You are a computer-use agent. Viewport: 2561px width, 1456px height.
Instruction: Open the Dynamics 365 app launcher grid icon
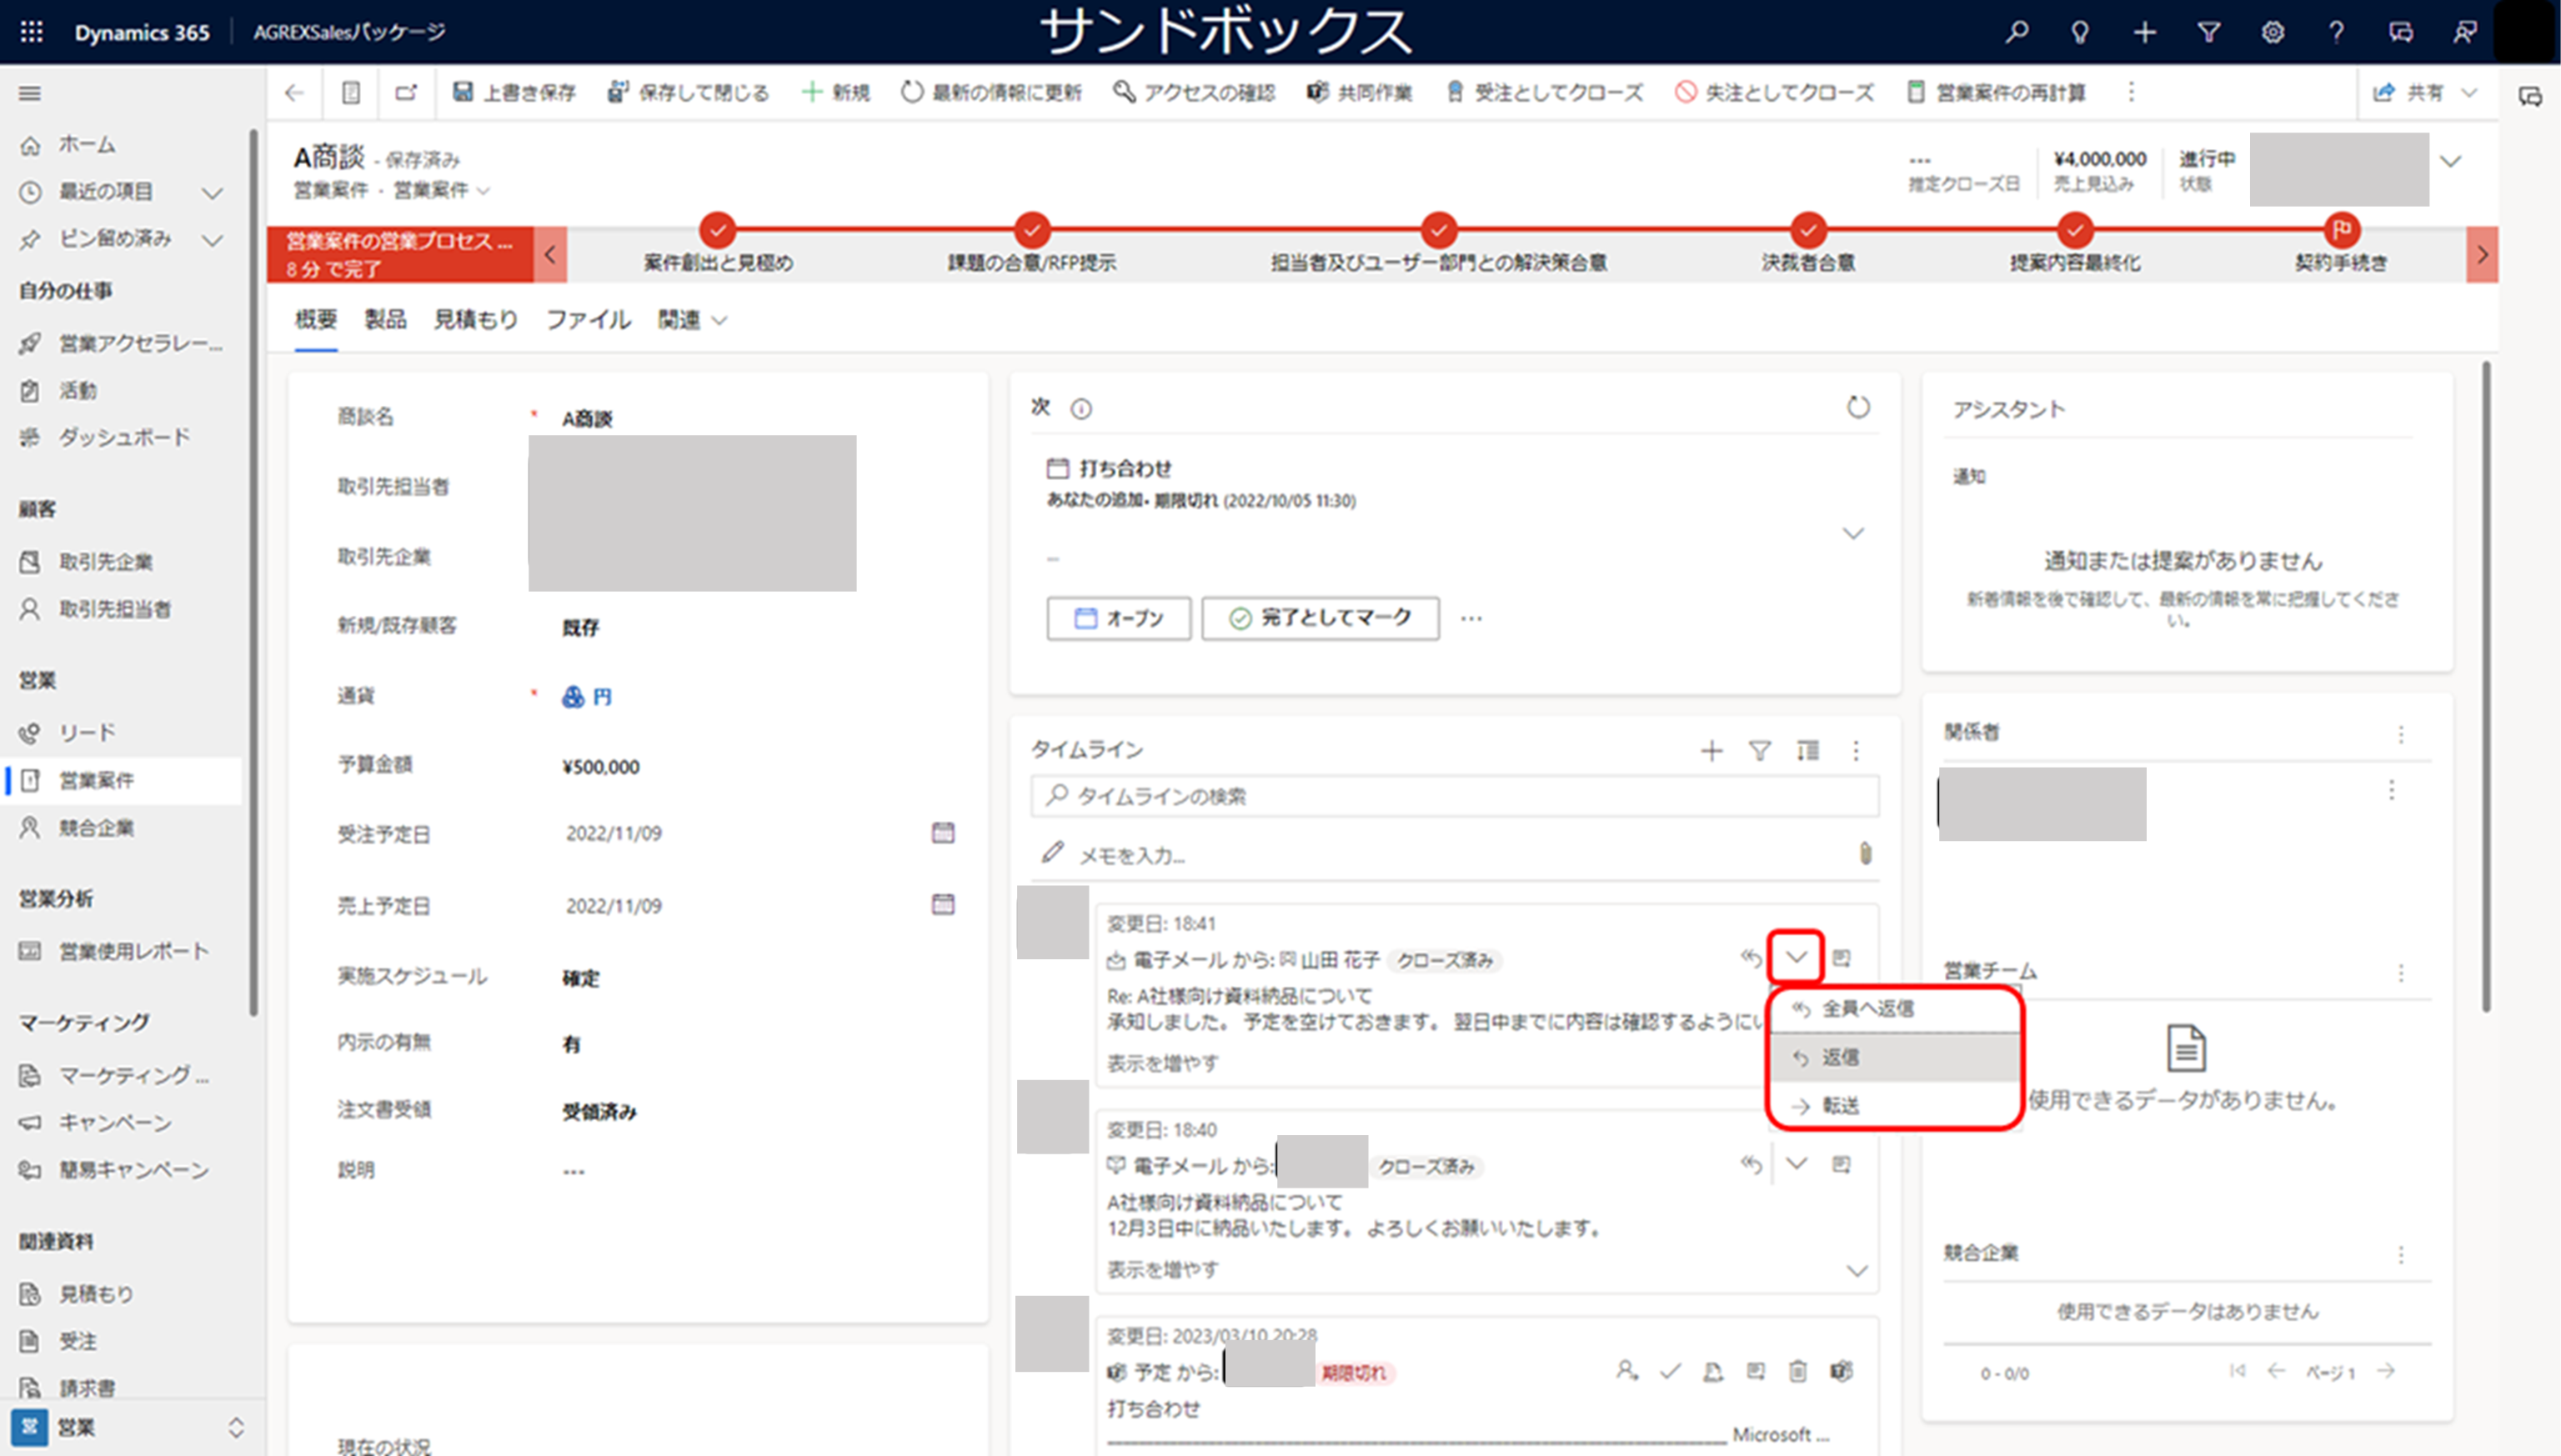point(31,32)
